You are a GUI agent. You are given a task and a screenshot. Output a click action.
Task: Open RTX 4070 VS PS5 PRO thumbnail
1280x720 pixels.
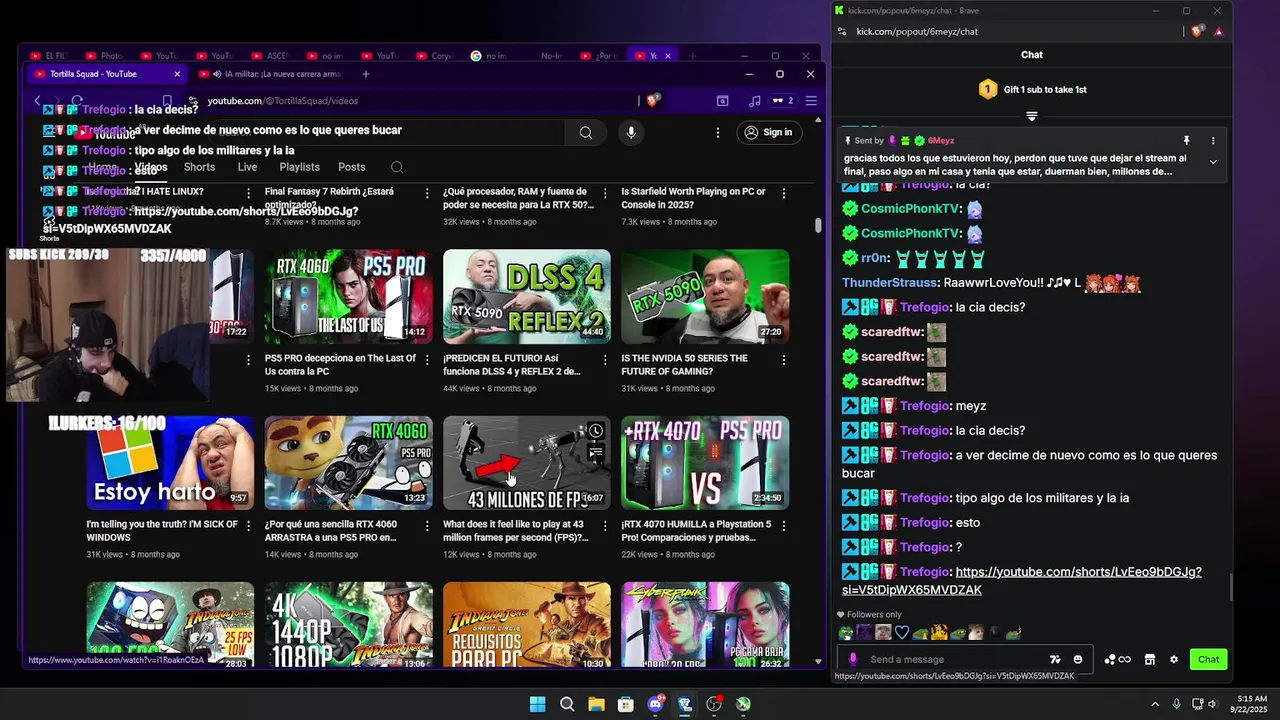coord(705,463)
